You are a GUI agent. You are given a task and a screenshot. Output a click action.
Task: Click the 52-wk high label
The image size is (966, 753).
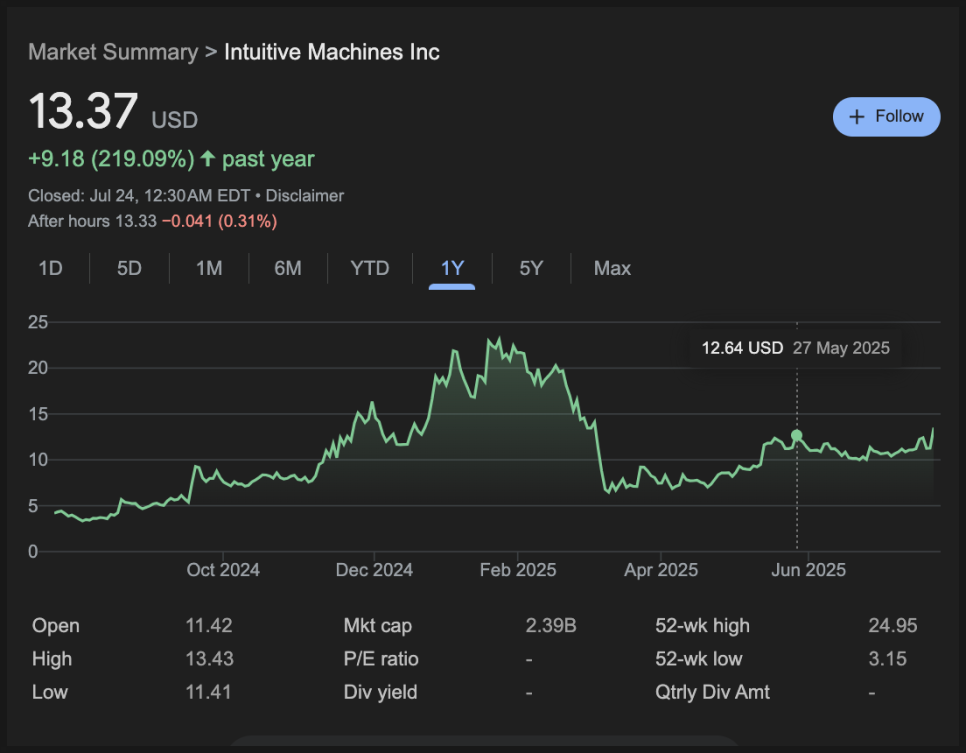[x=702, y=625]
